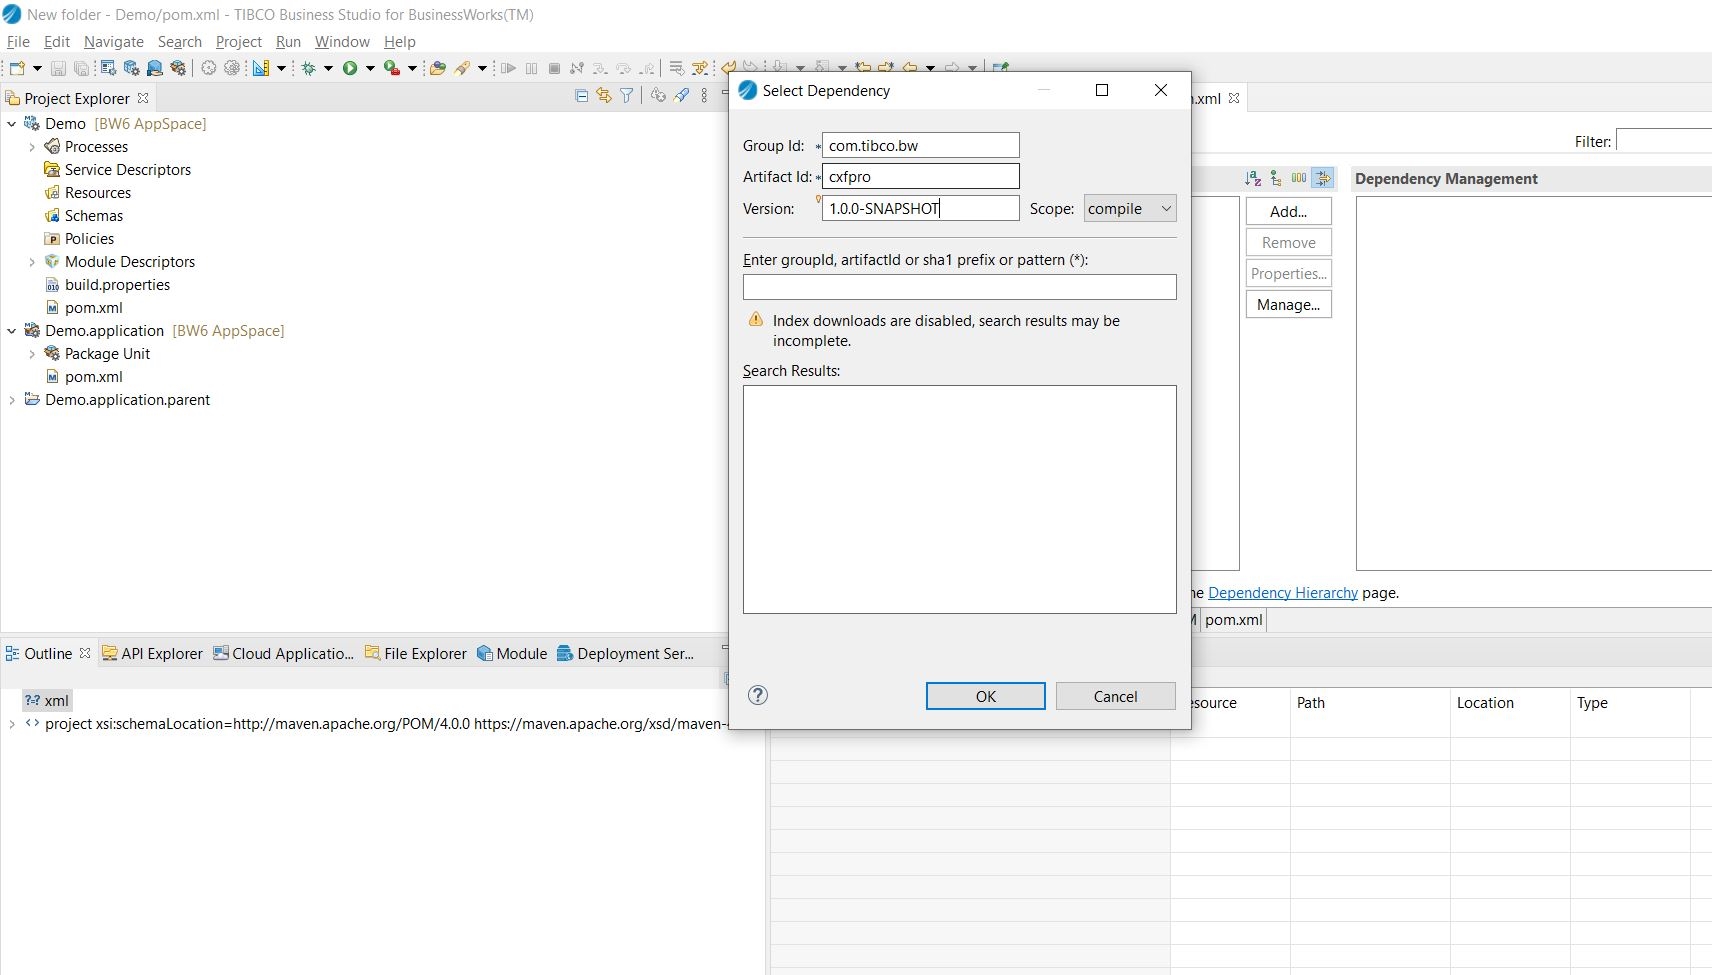The height and width of the screenshot is (975, 1712).
Task: Click the blue ruler perspective icon
Action: 260,68
